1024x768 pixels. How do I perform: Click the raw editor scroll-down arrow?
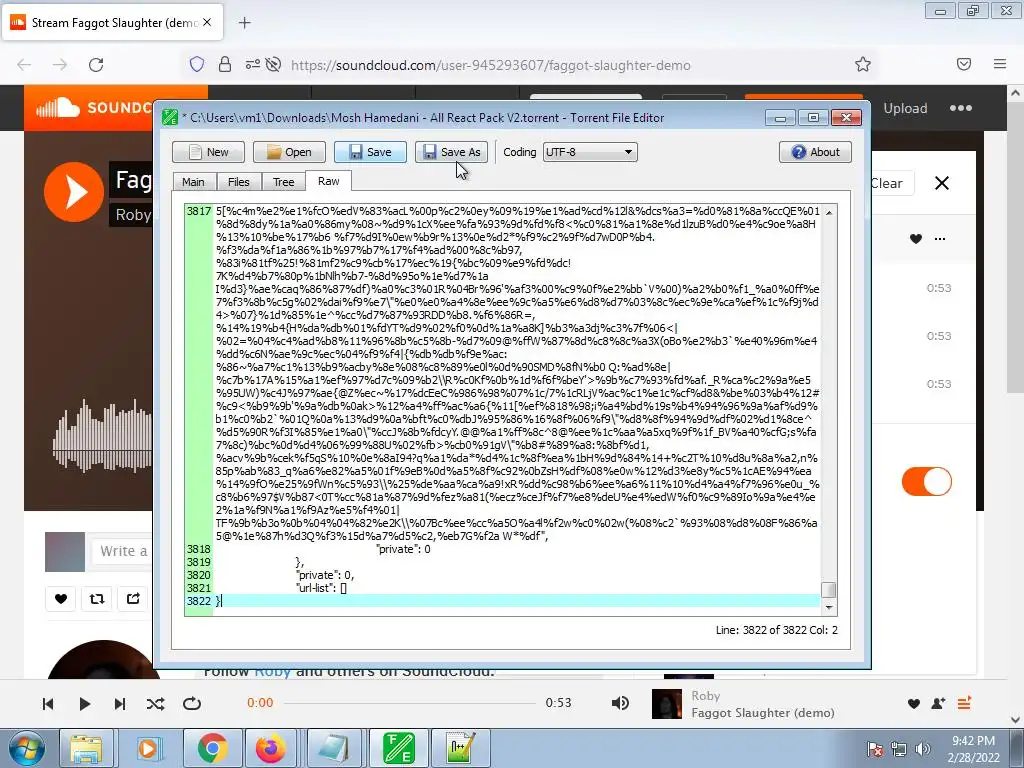[x=829, y=607]
